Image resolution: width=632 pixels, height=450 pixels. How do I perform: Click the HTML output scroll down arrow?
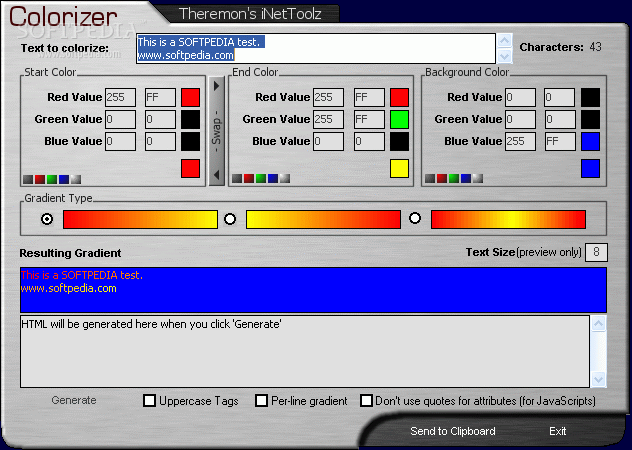click(x=599, y=379)
